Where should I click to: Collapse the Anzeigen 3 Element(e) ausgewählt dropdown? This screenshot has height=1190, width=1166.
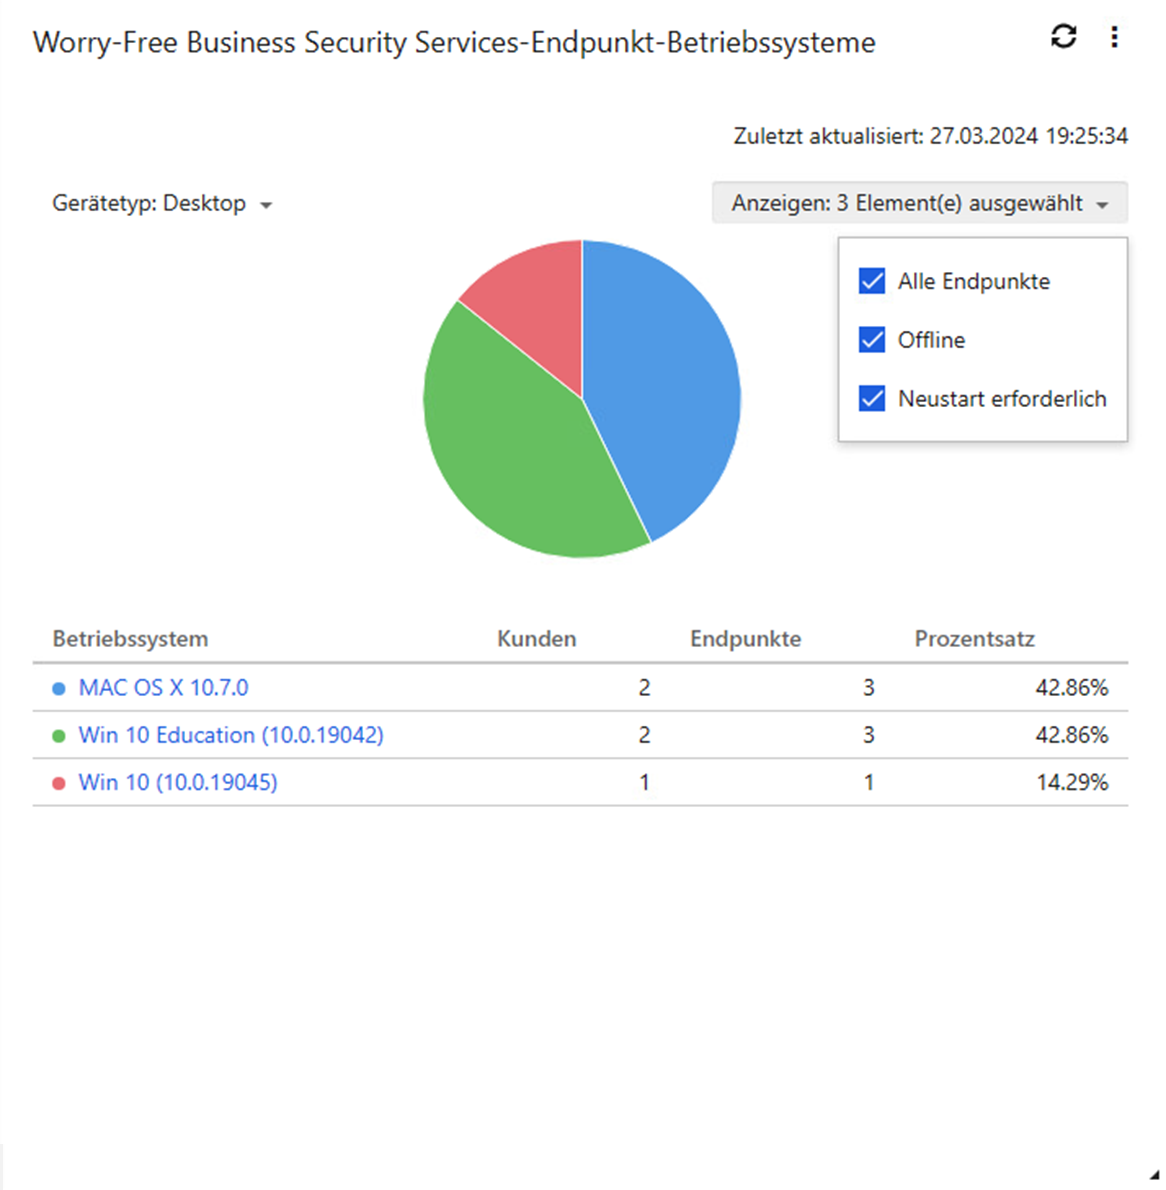tap(919, 203)
